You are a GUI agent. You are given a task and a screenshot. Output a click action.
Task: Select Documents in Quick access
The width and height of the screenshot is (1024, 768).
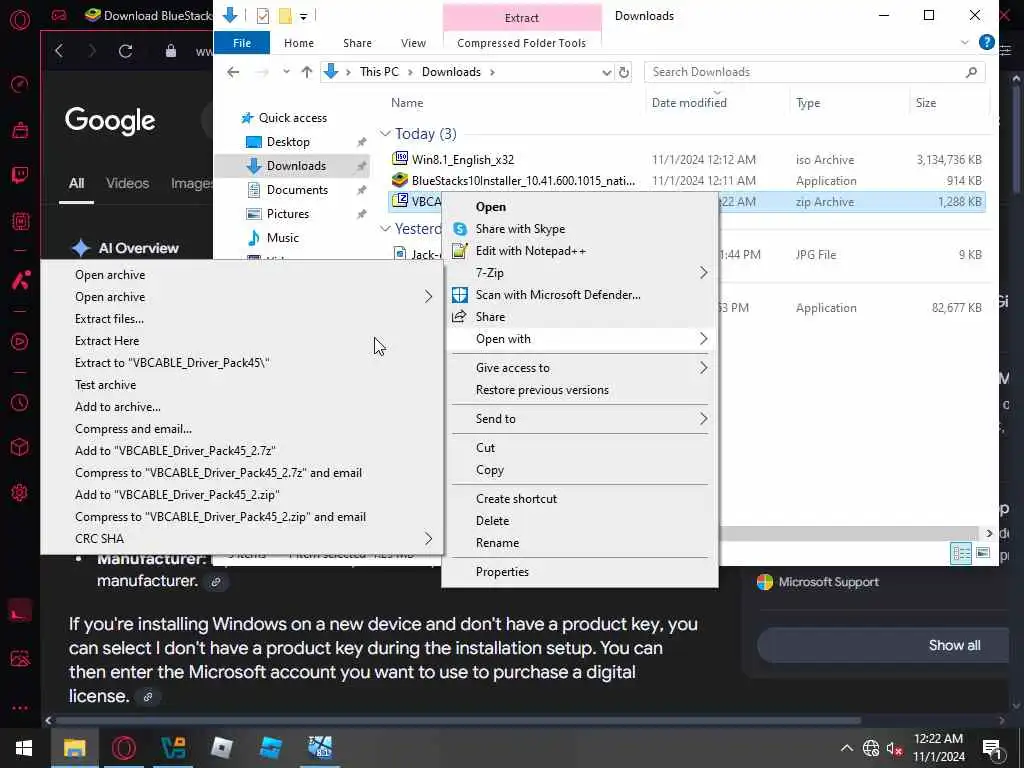297,190
